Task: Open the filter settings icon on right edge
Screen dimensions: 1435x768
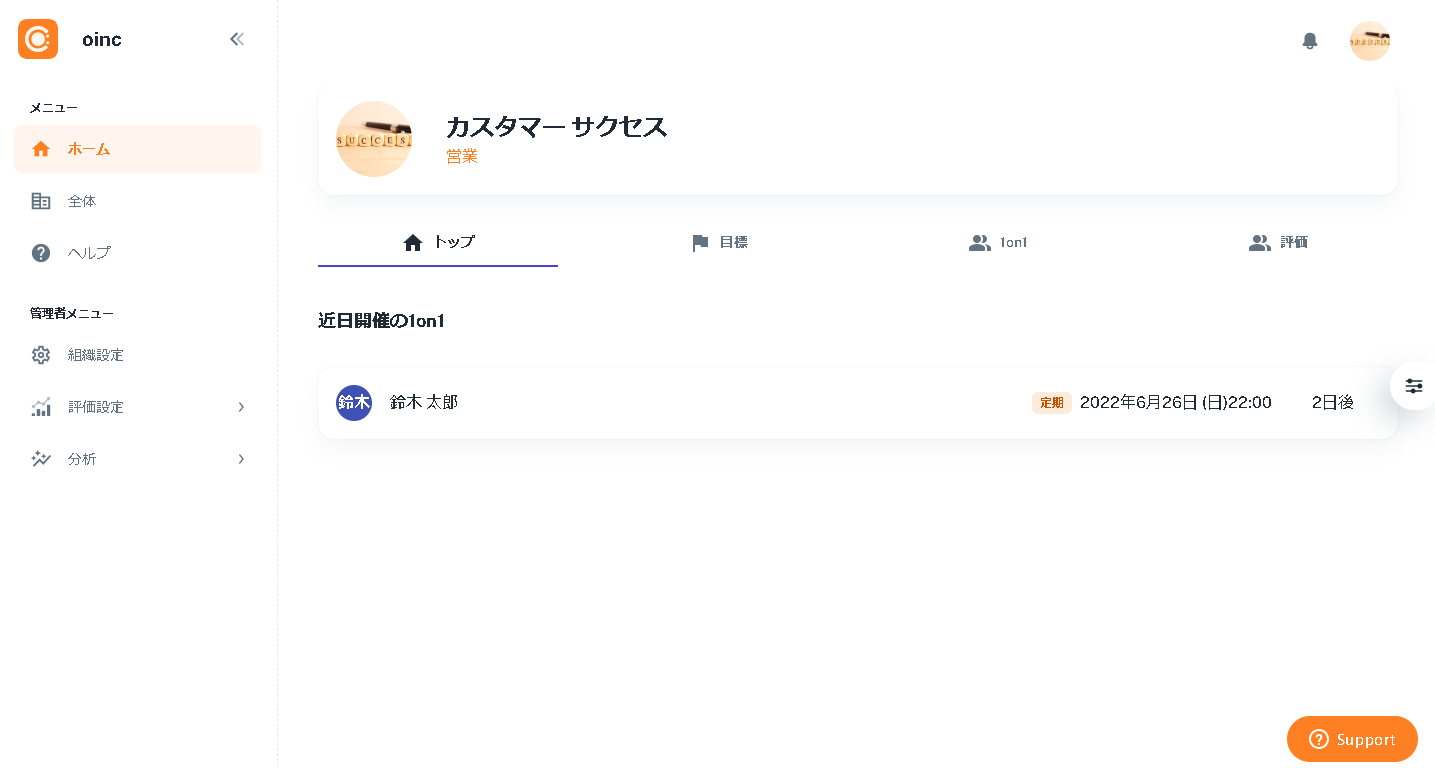Action: (1413, 386)
